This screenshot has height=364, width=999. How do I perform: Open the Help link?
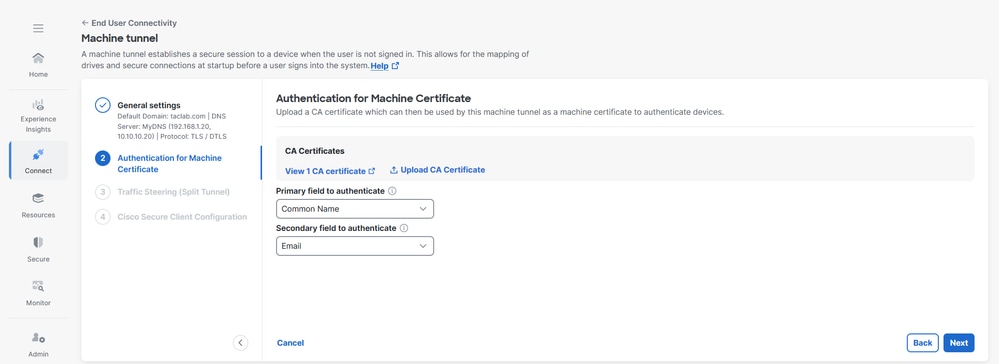[x=379, y=66]
